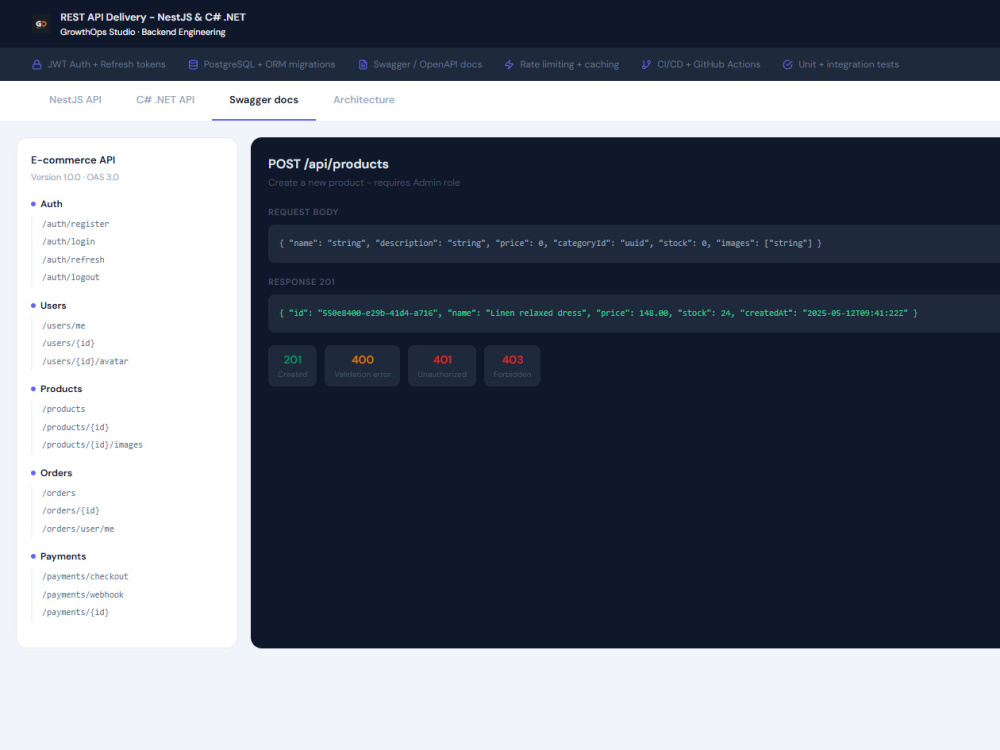1000x750 pixels.
Task: Click the JWT Auth lock icon
Action: [x=36, y=64]
